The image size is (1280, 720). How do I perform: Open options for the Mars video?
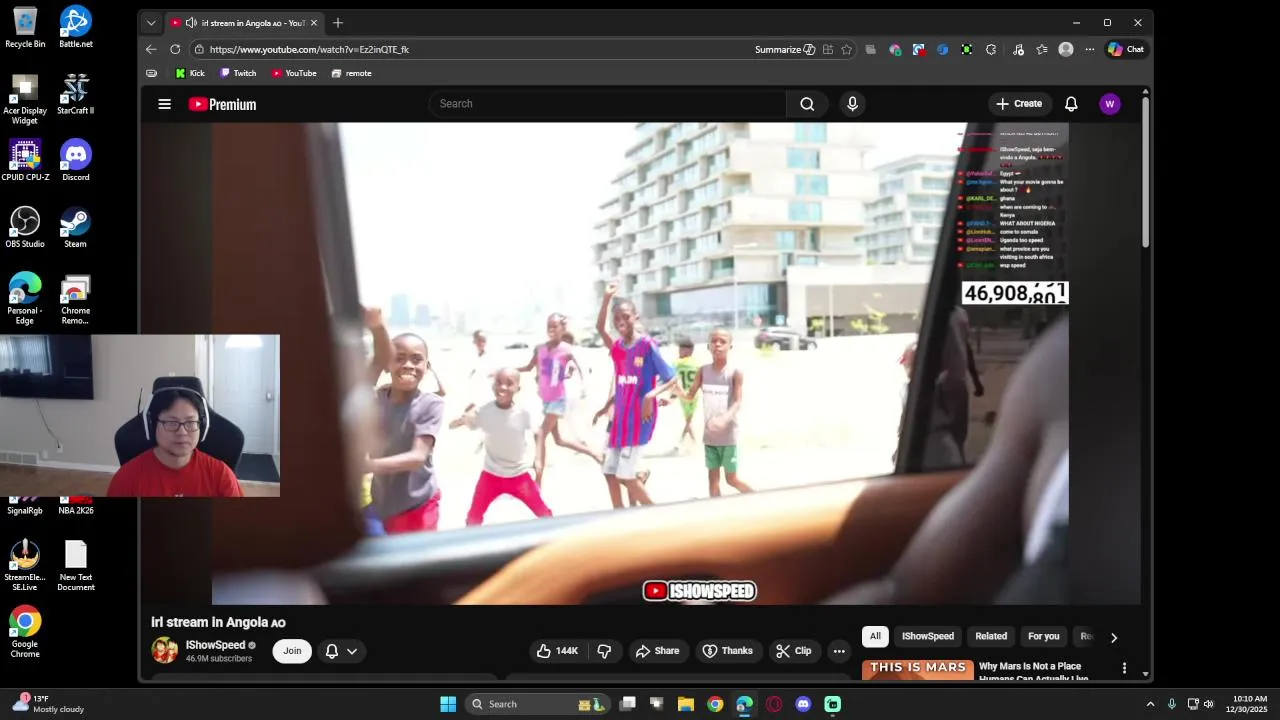pyautogui.click(x=1124, y=668)
